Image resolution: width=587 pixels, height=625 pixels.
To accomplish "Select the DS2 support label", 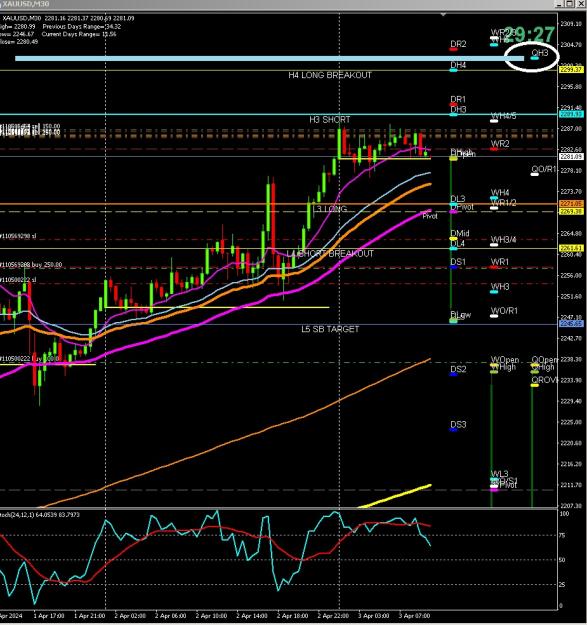I will click(x=458, y=369).
